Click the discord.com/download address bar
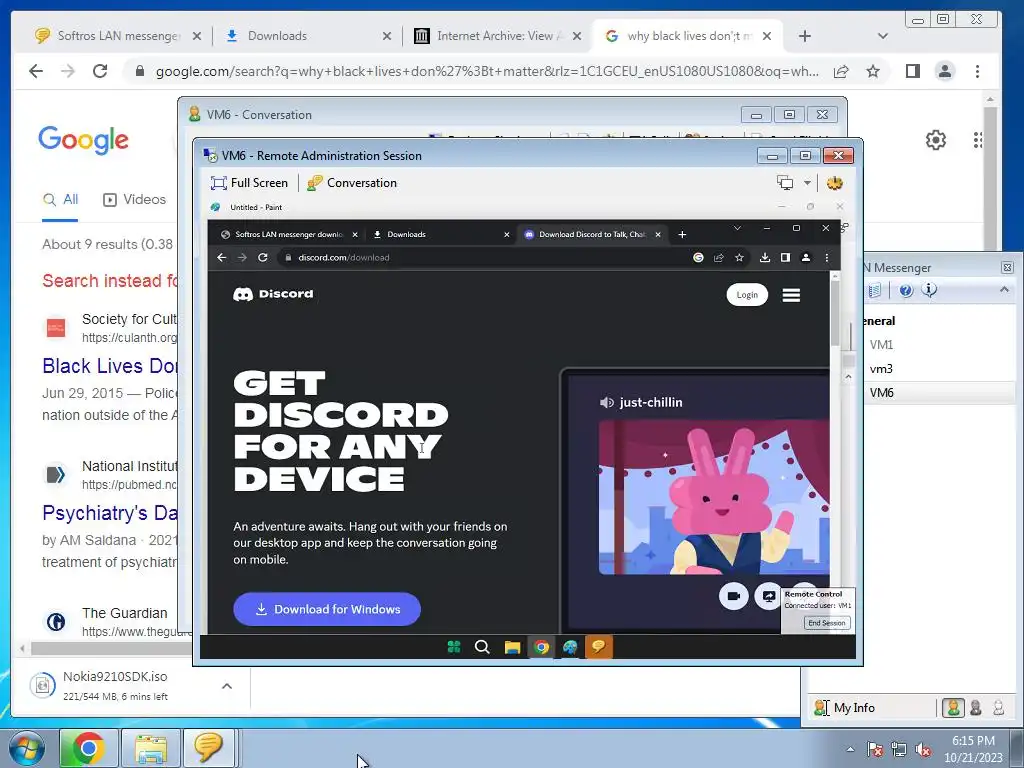 click(483, 257)
